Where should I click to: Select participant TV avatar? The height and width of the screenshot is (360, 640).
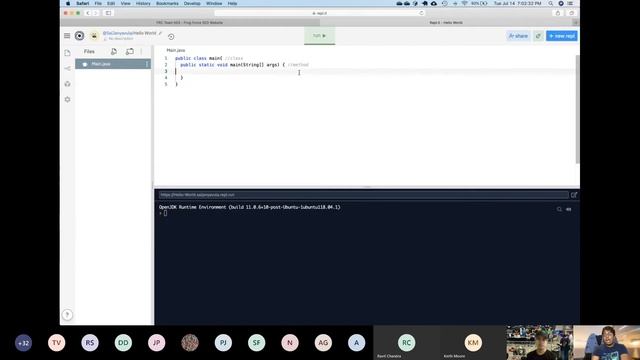point(57,343)
